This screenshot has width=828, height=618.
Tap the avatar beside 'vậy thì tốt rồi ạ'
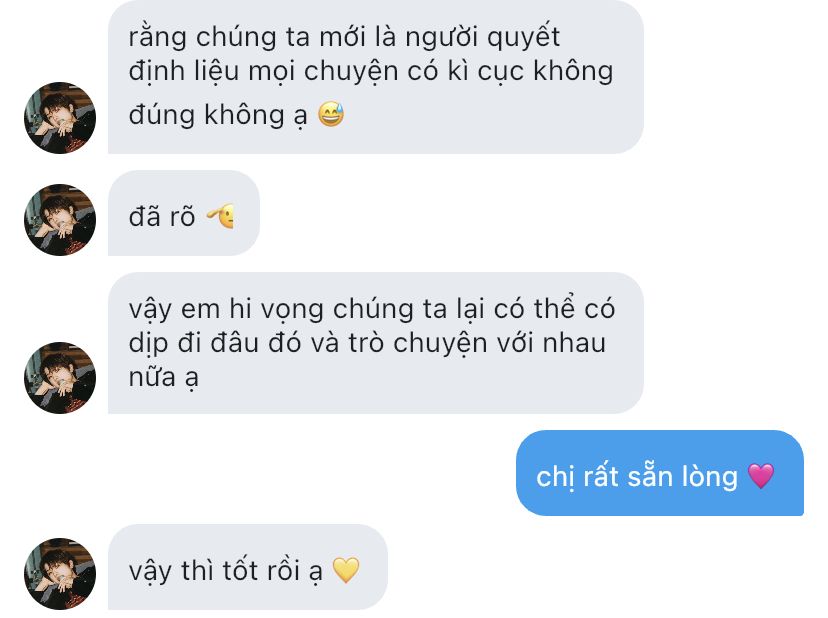[x=60, y=574]
